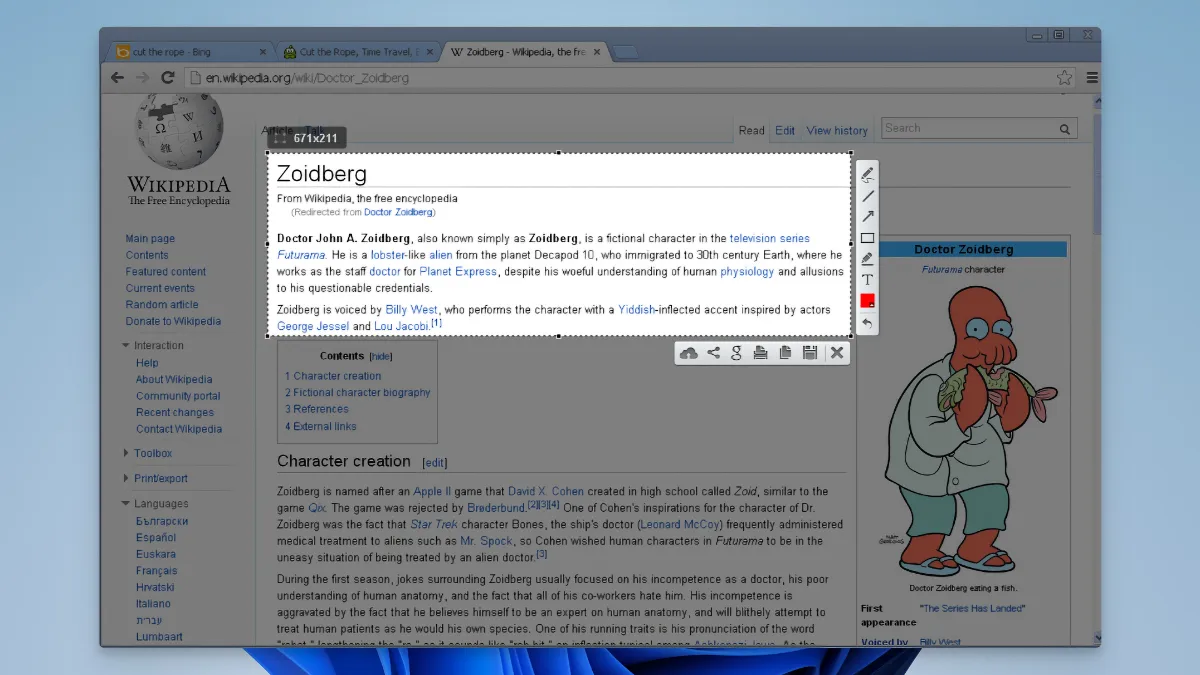Switch to the 'cut the rope - Bing' tab

[x=185, y=52]
